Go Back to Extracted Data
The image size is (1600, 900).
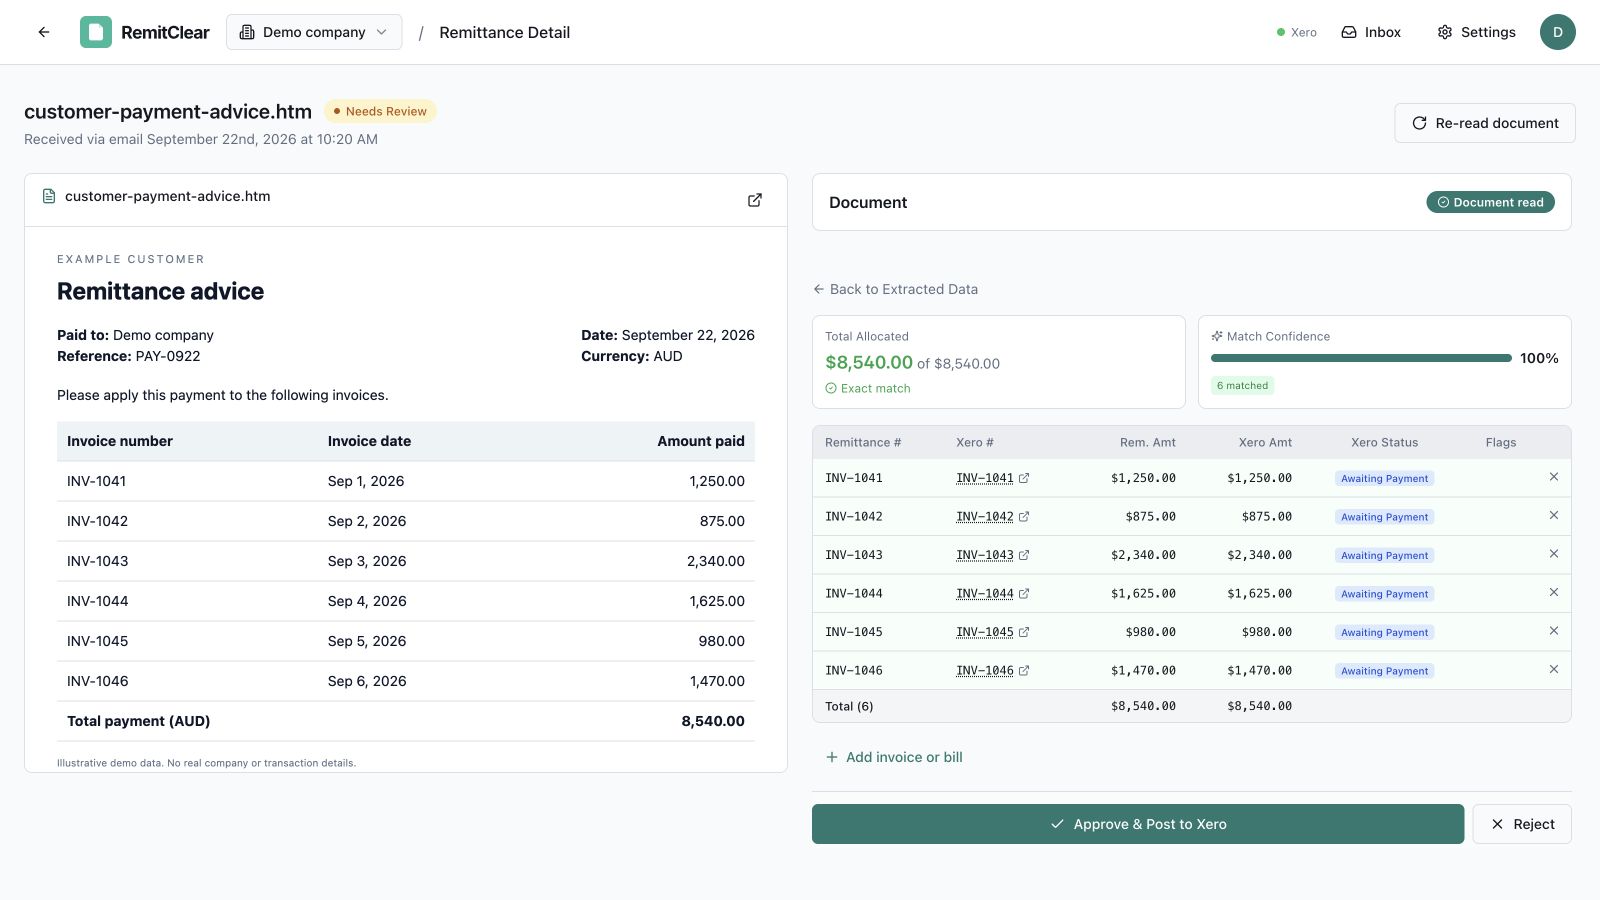point(896,289)
